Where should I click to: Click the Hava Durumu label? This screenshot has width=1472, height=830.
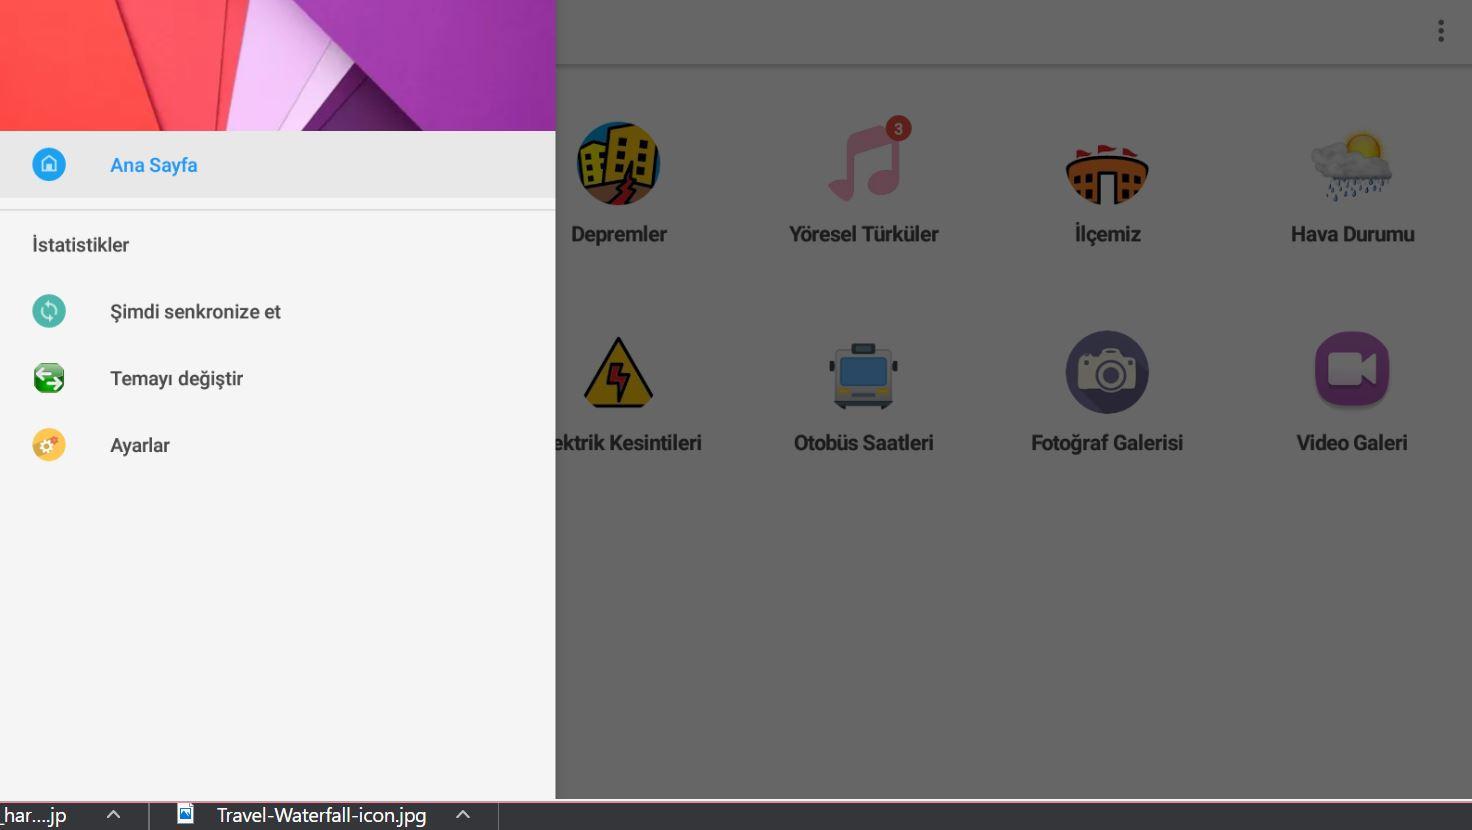(1352, 234)
